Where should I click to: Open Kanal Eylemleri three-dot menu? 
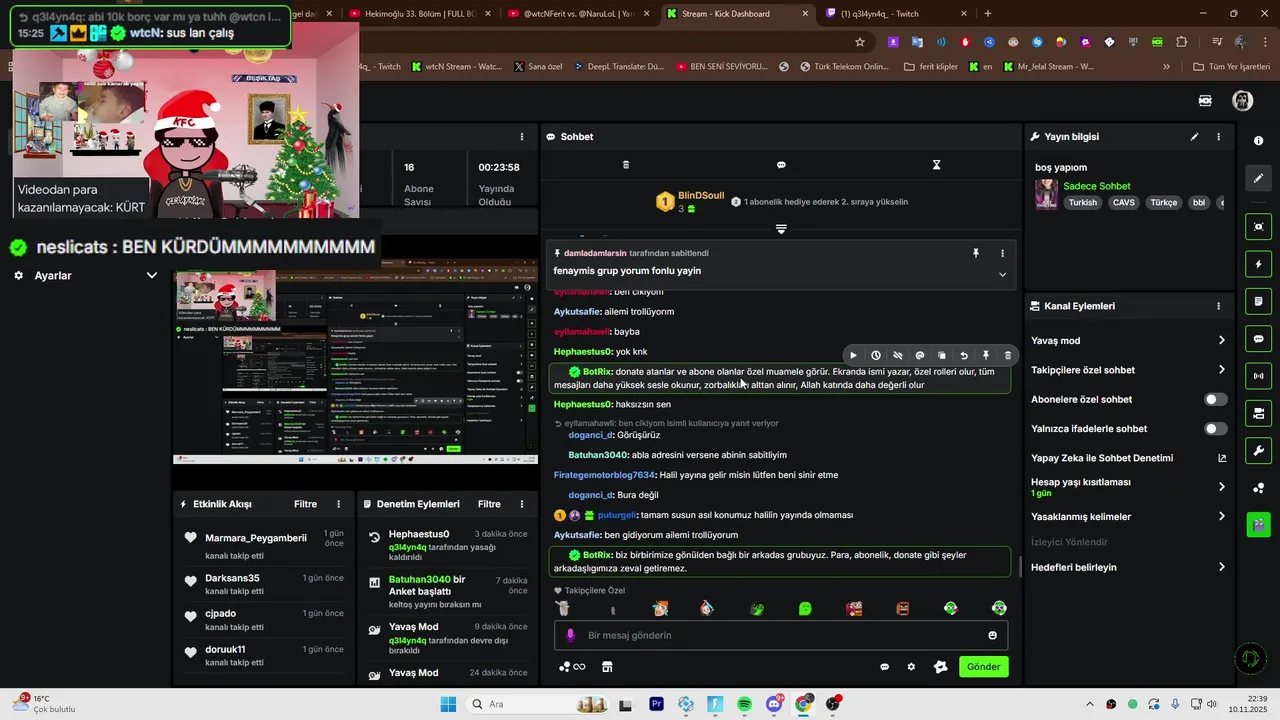pos(1218,306)
